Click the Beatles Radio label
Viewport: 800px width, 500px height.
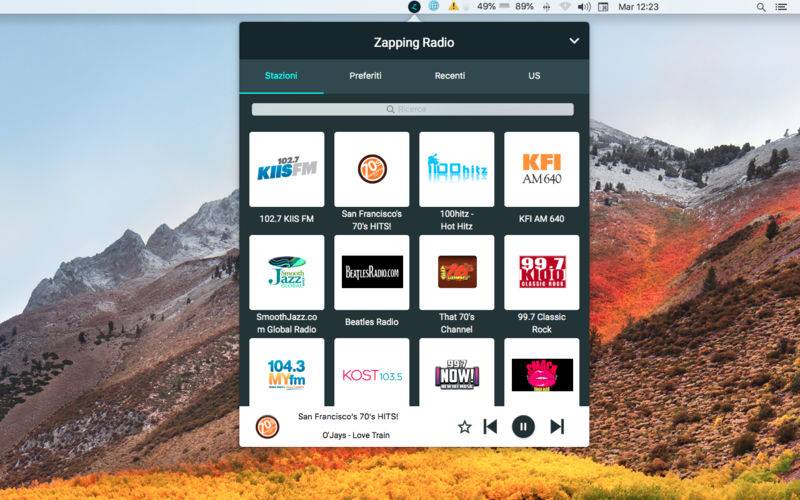371,322
